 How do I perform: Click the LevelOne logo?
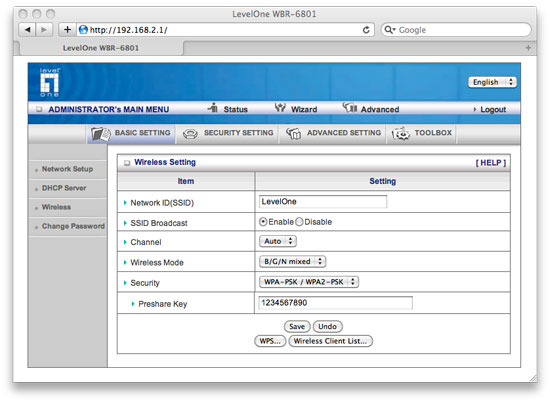pos(49,83)
